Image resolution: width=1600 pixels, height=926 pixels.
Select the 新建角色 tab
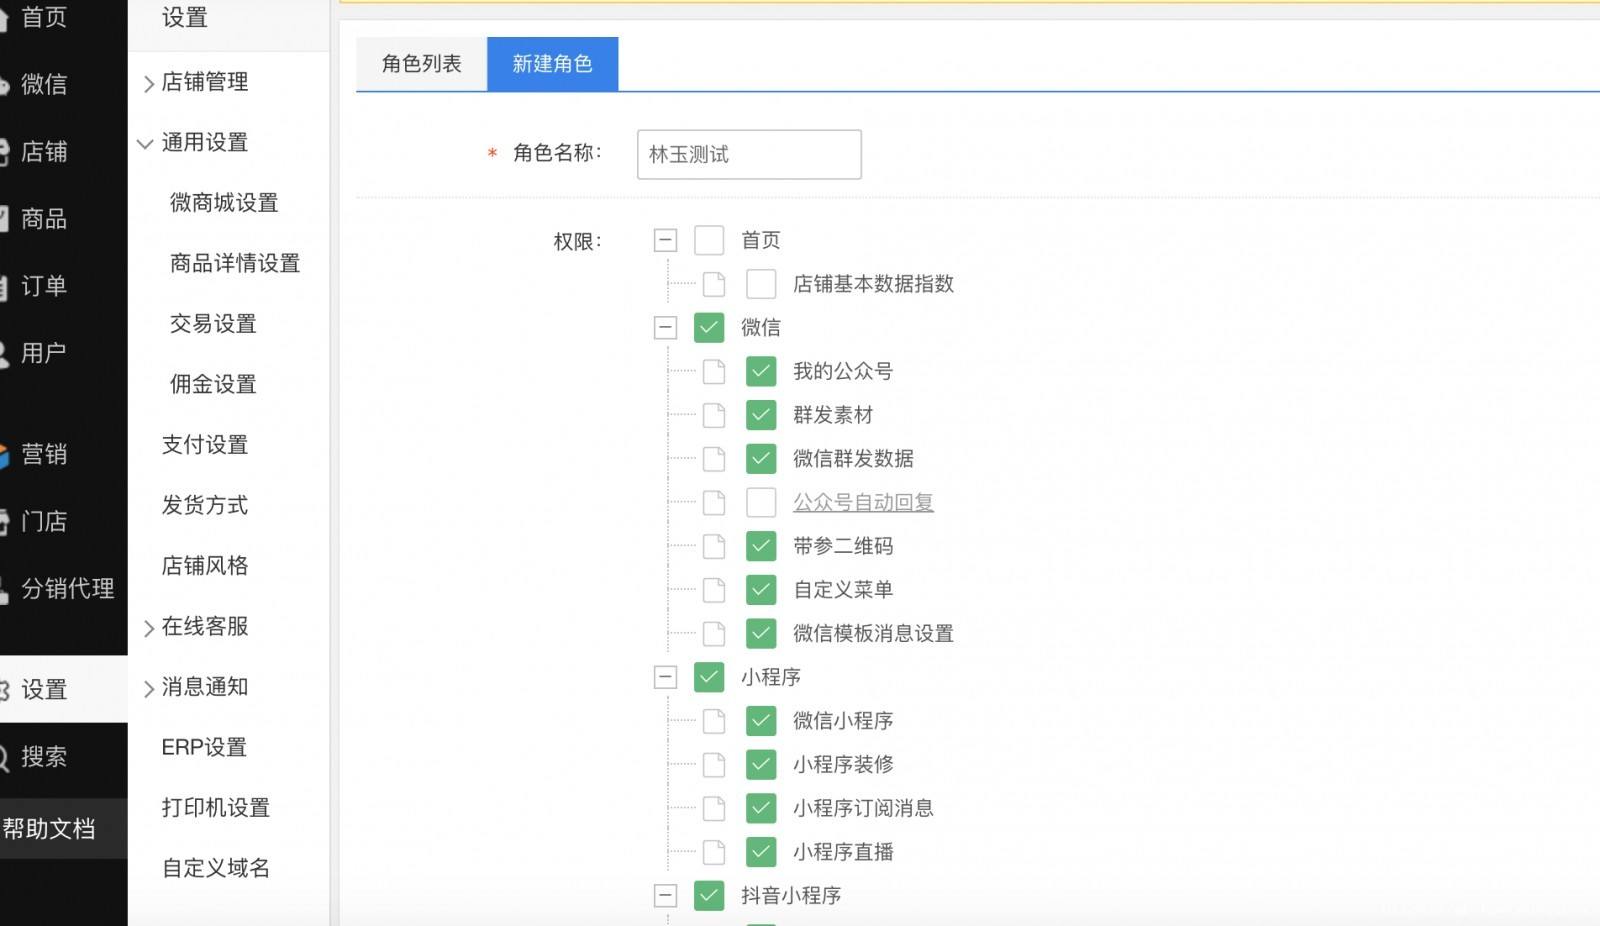[x=553, y=64]
